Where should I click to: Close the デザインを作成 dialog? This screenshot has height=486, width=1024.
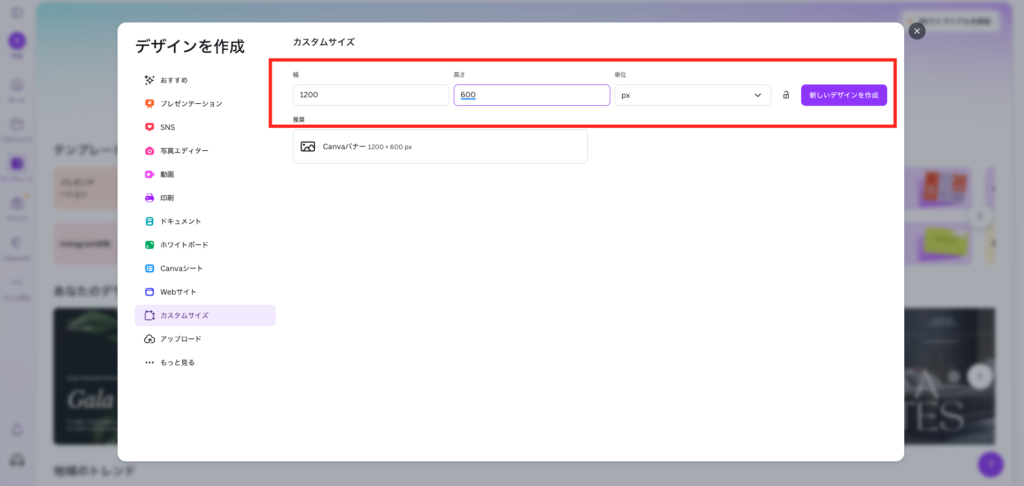click(917, 31)
